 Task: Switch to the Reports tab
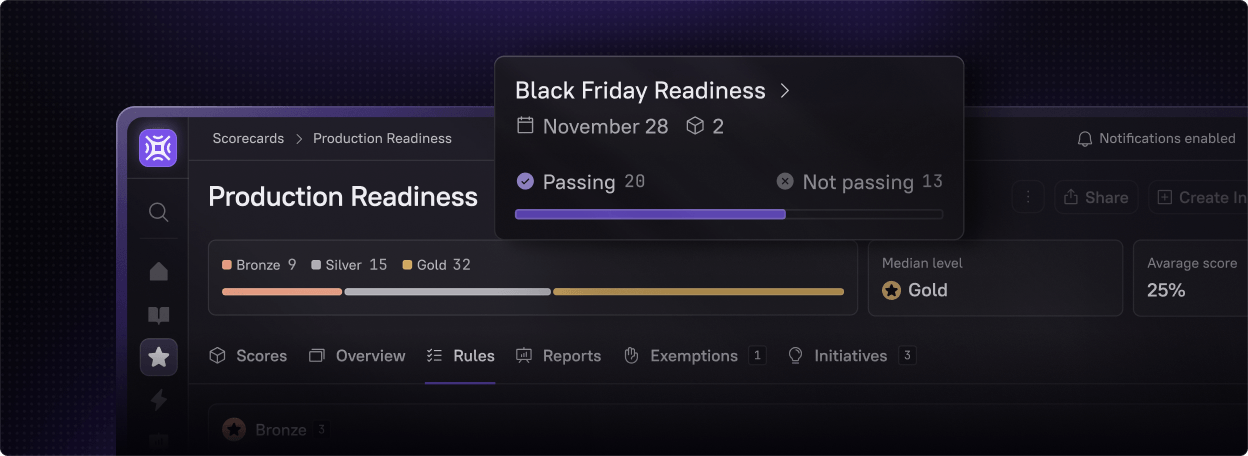(x=558, y=356)
